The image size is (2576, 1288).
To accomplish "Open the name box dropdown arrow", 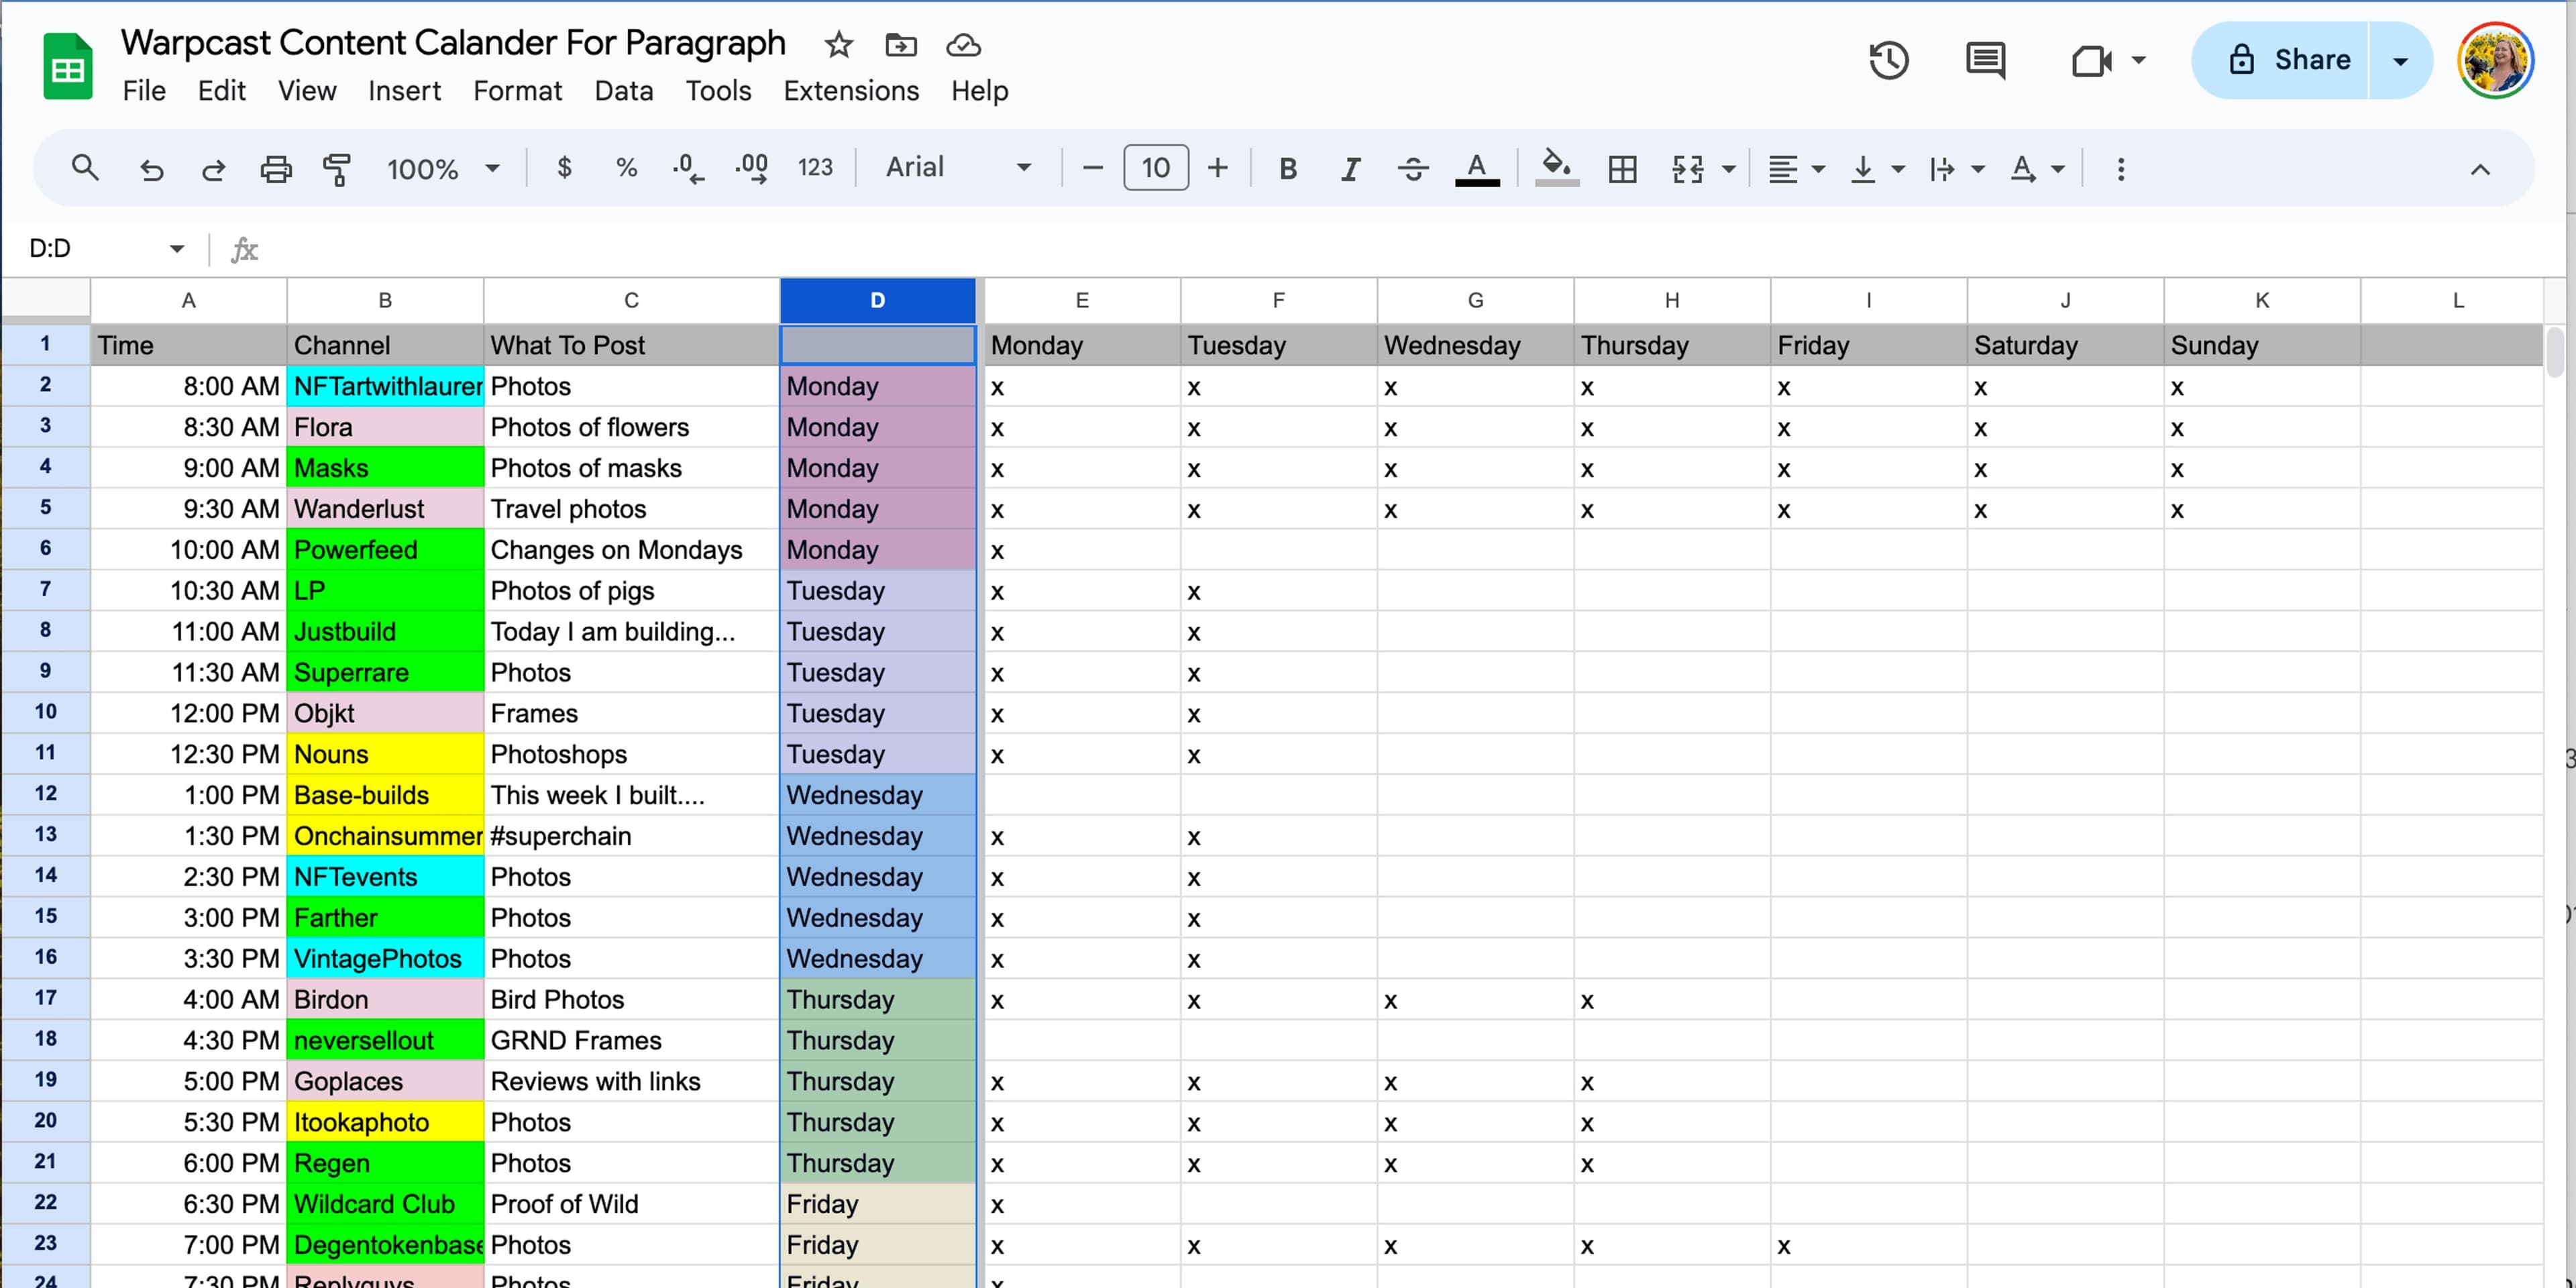I will point(177,248).
